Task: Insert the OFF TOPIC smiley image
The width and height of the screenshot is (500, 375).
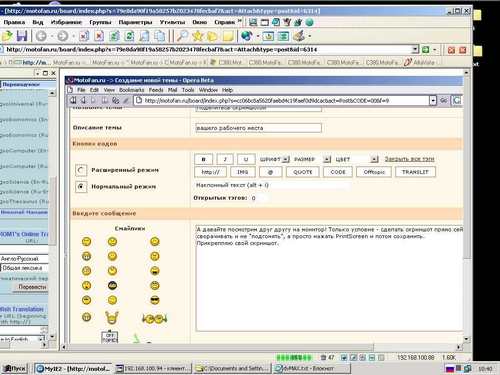Action: tap(110, 337)
